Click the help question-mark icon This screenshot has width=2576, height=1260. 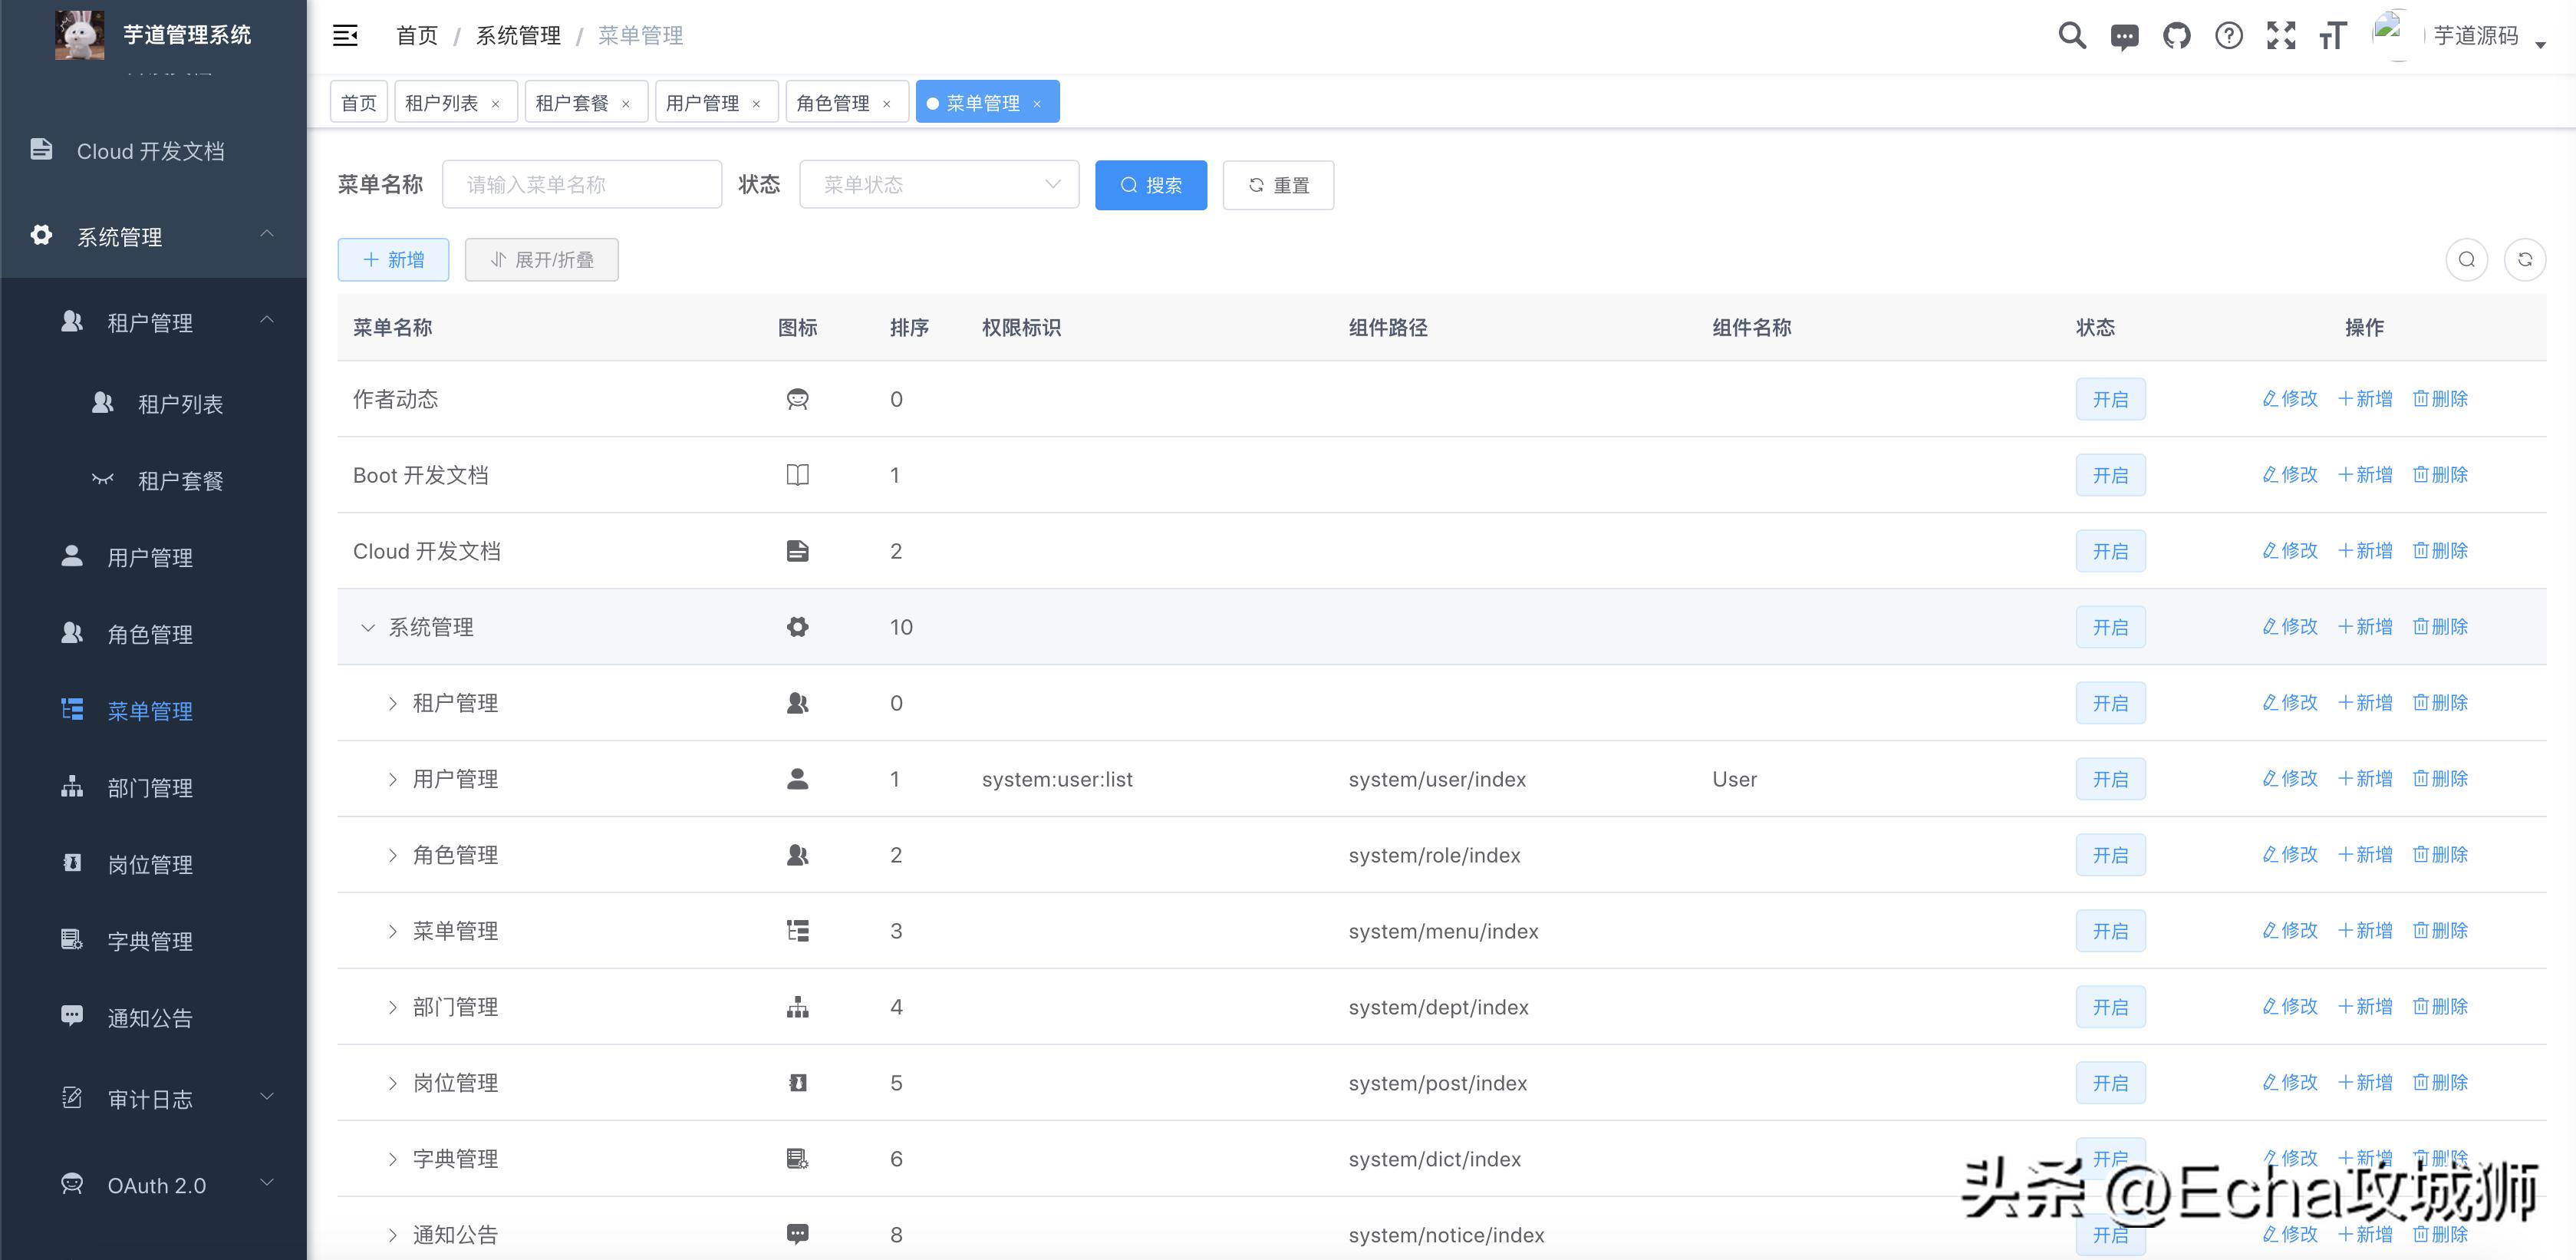pos(2228,35)
